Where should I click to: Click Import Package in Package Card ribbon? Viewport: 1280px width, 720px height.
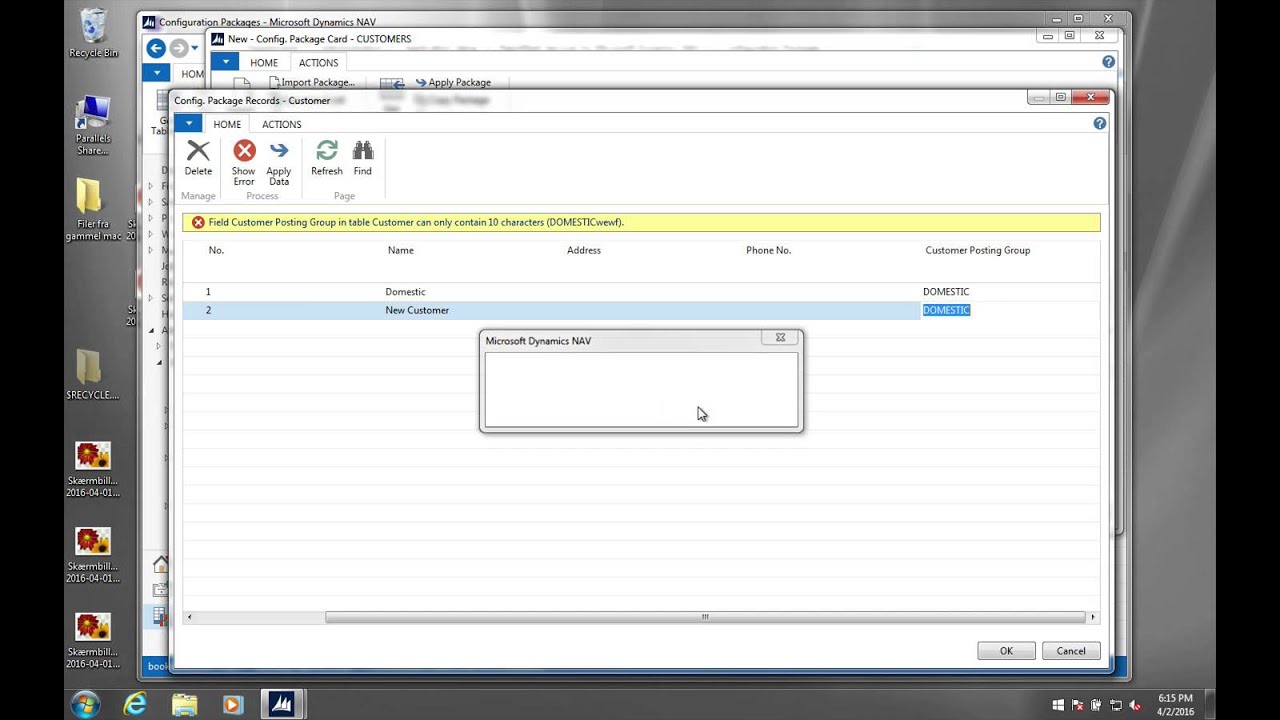point(311,82)
